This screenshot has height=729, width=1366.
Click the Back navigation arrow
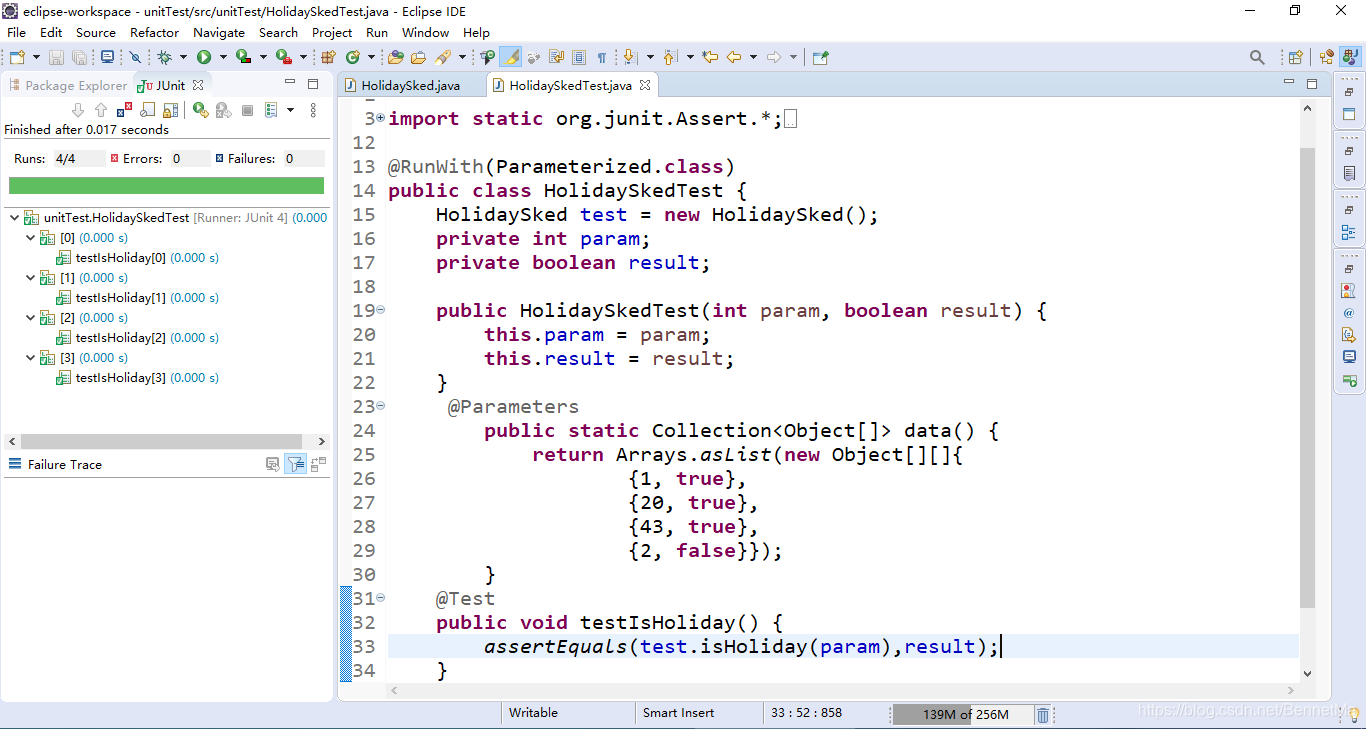[x=734, y=58]
